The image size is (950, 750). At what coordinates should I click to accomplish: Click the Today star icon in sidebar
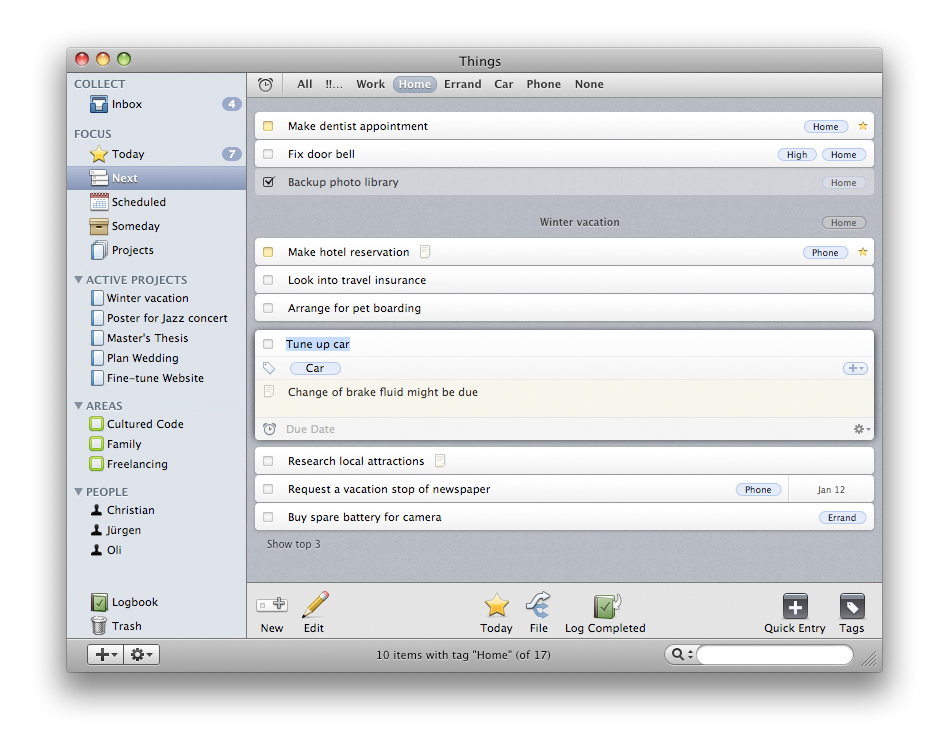coord(98,154)
